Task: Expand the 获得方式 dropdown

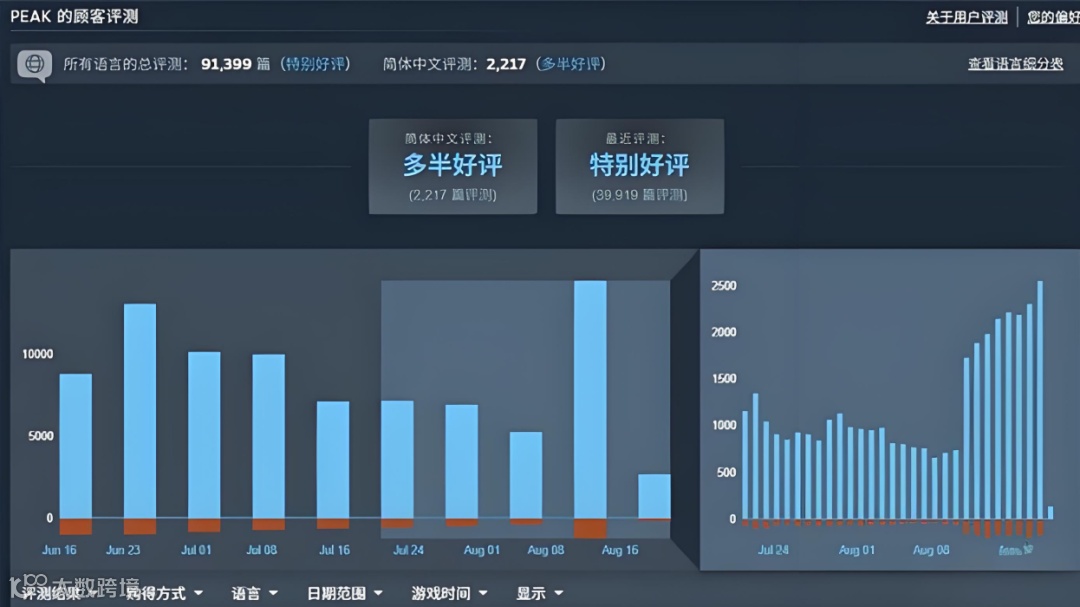Action: click(164, 593)
